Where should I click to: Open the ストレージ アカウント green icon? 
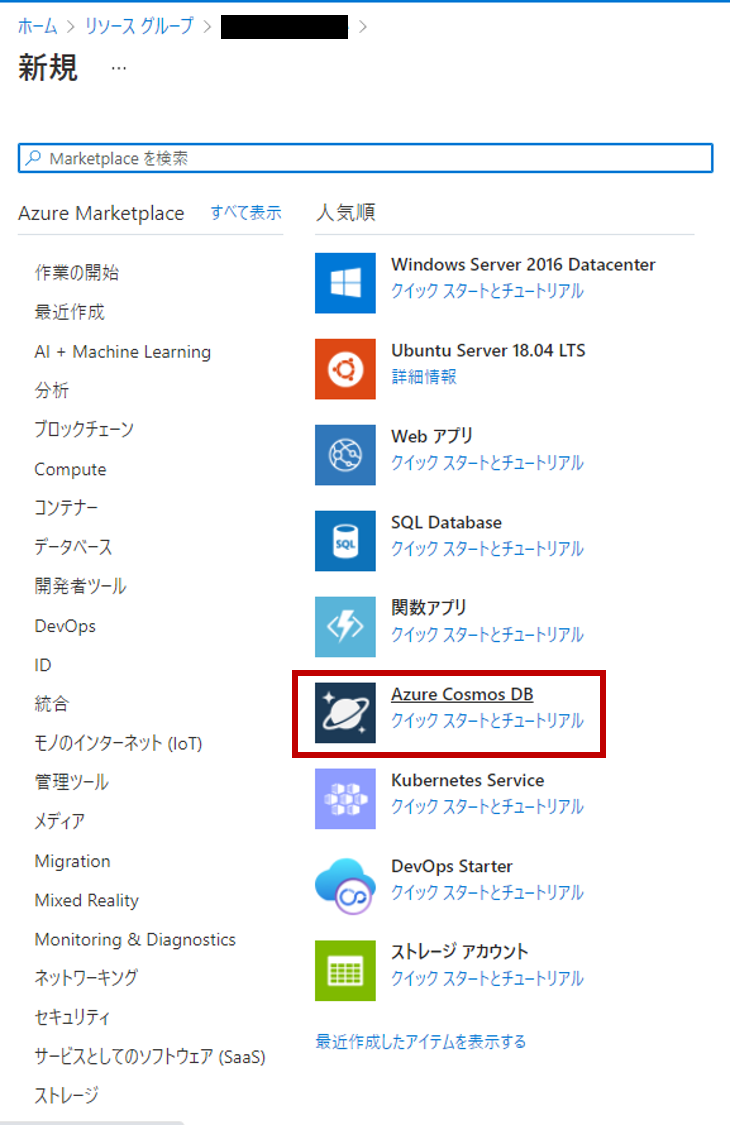click(x=345, y=971)
